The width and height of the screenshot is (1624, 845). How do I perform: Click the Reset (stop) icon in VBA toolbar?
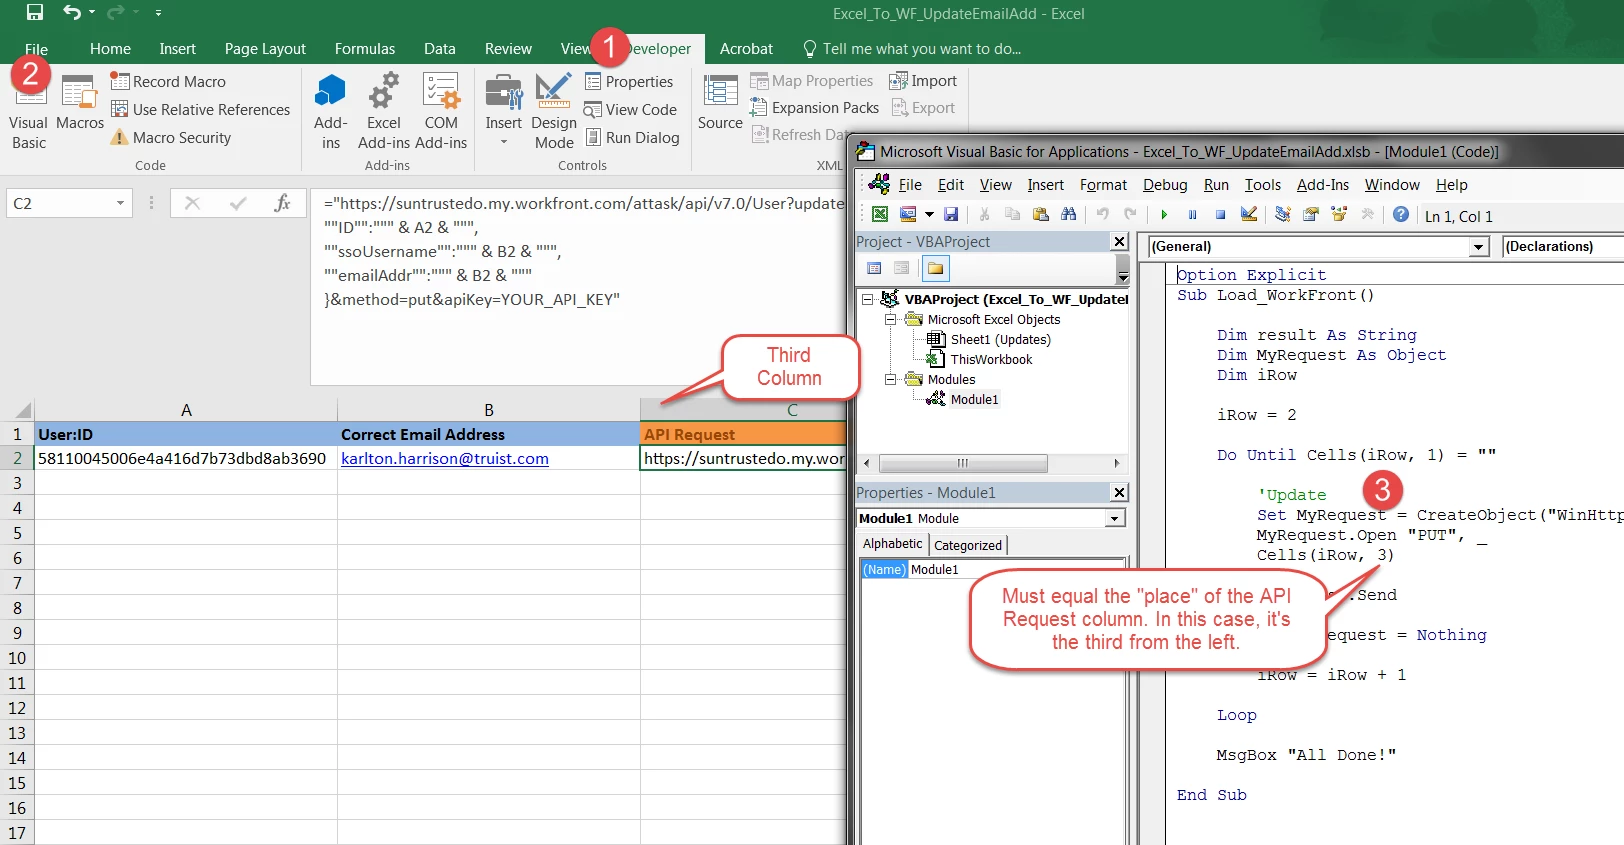(1220, 215)
